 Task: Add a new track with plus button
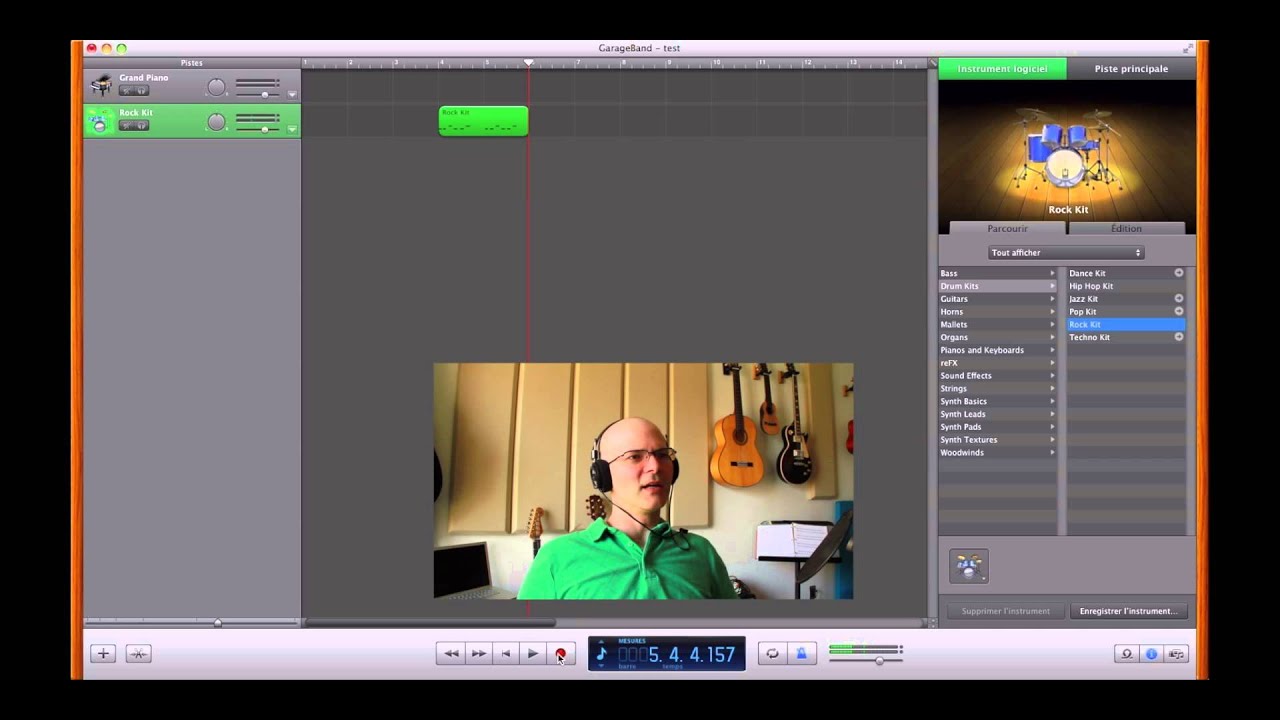pyautogui.click(x=103, y=653)
